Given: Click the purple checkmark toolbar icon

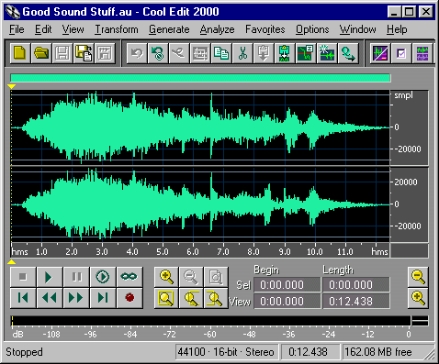Looking at the screenshot, I should pyautogui.click(x=401, y=53).
